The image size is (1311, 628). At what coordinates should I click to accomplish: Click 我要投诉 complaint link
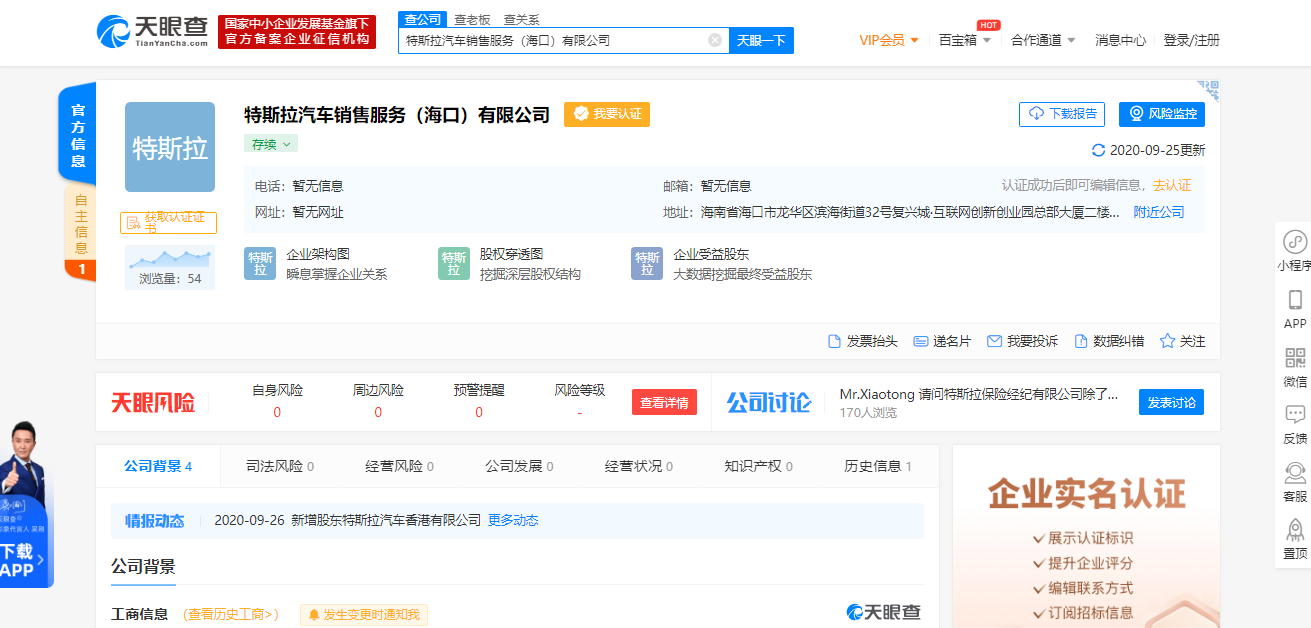1022,341
